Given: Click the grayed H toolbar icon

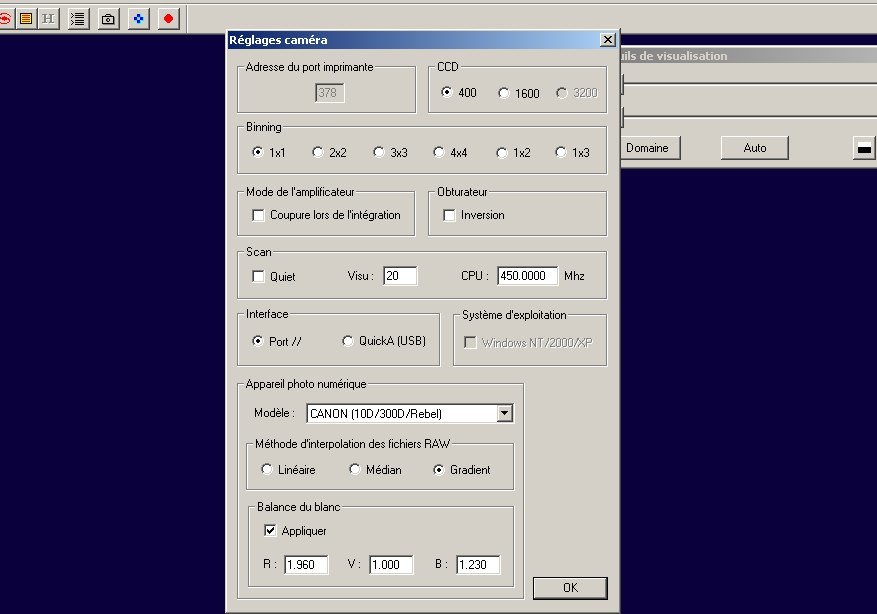Looking at the screenshot, I should 49,19.
